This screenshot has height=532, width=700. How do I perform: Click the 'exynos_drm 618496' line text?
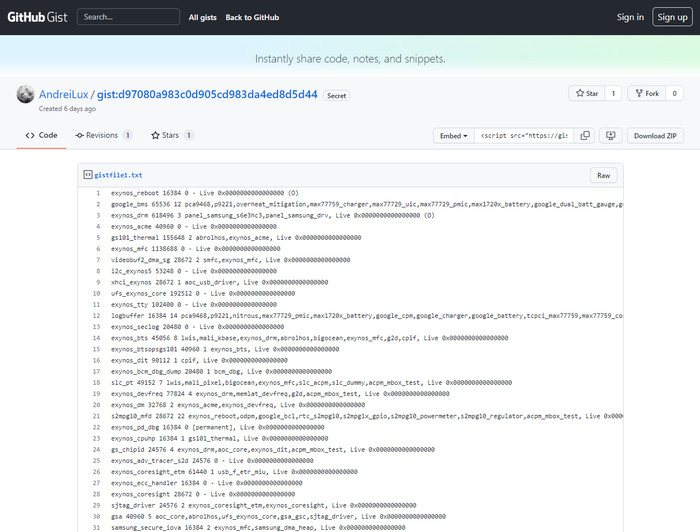(x=272, y=216)
